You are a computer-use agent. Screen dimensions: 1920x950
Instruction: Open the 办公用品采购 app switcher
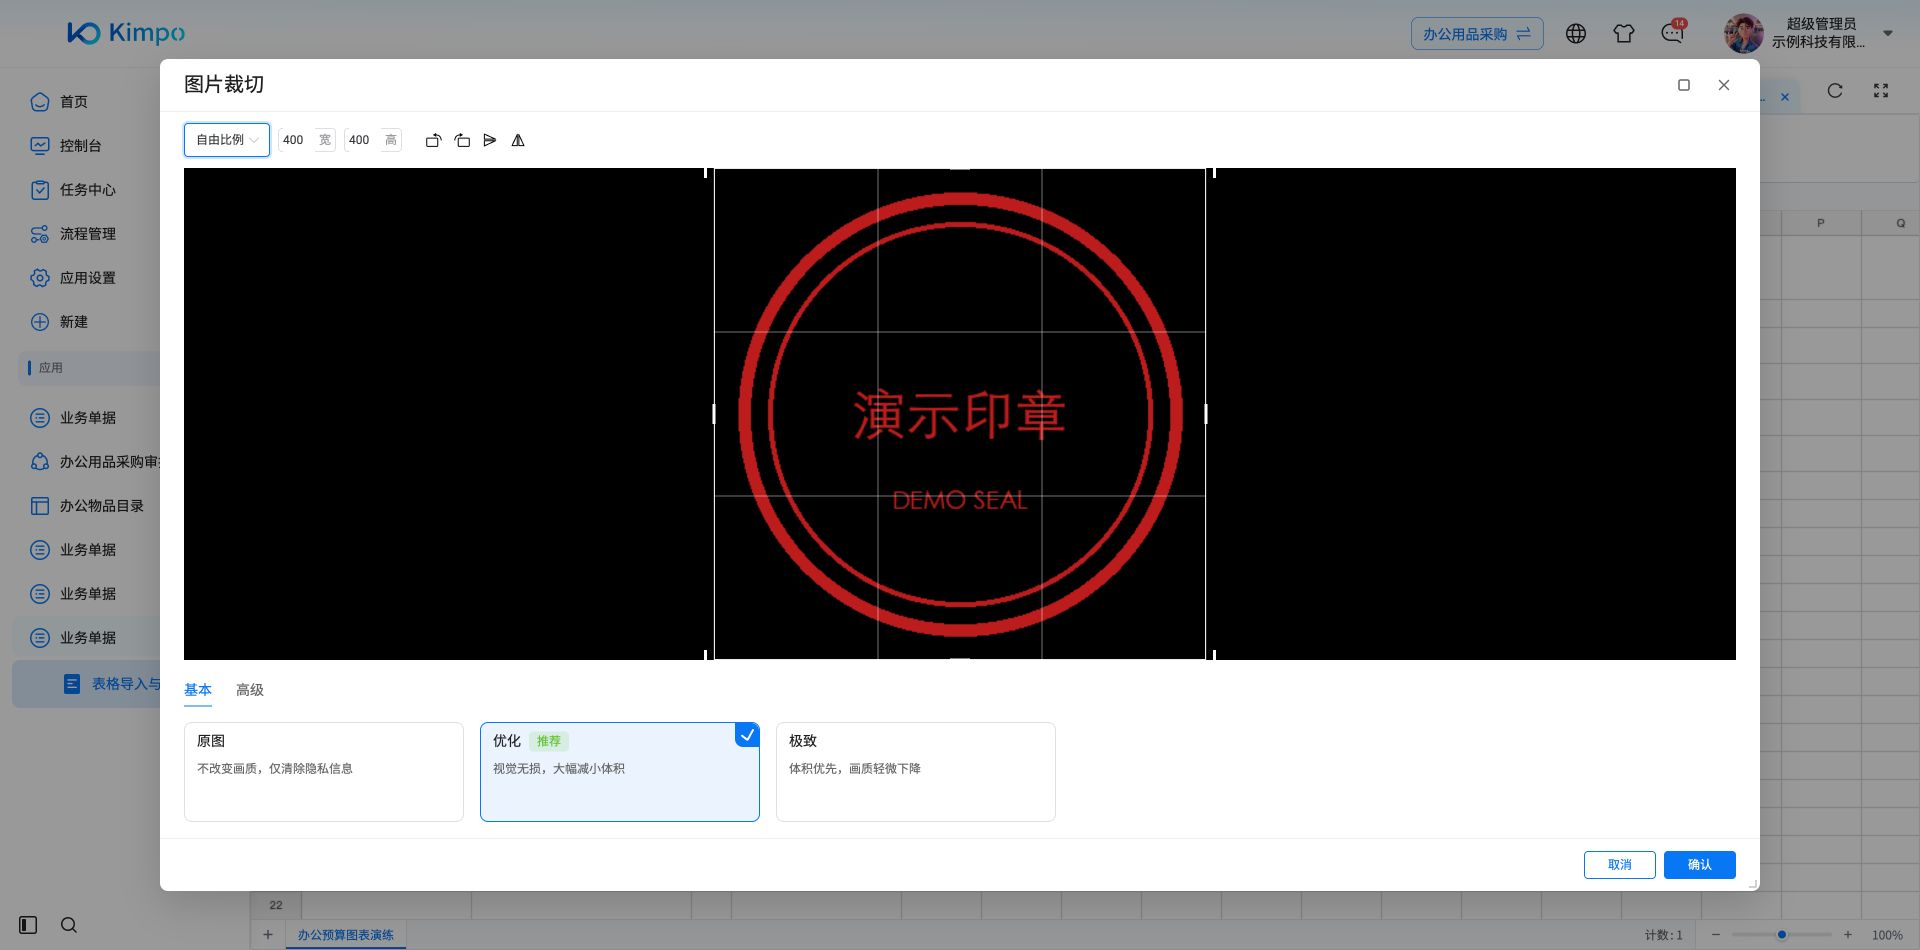pos(1477,34)
